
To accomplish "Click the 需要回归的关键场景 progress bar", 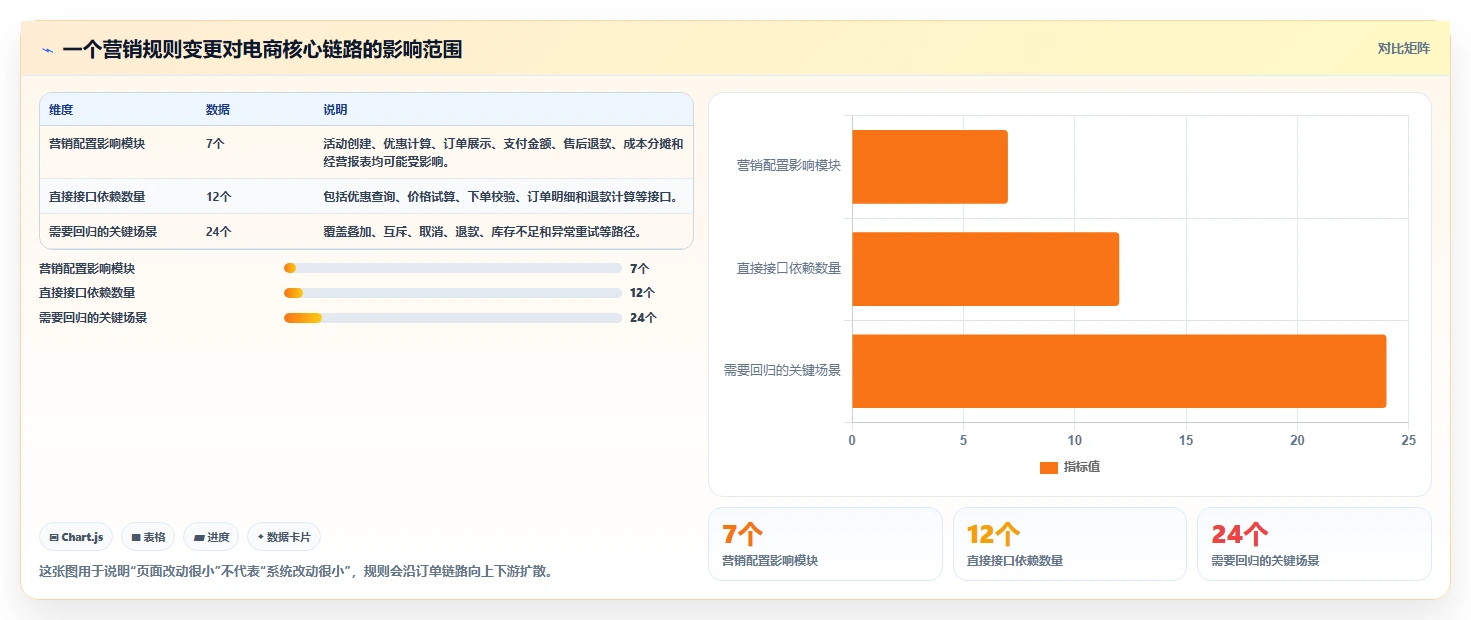I will pyautogui.click(x=453, y=318).
